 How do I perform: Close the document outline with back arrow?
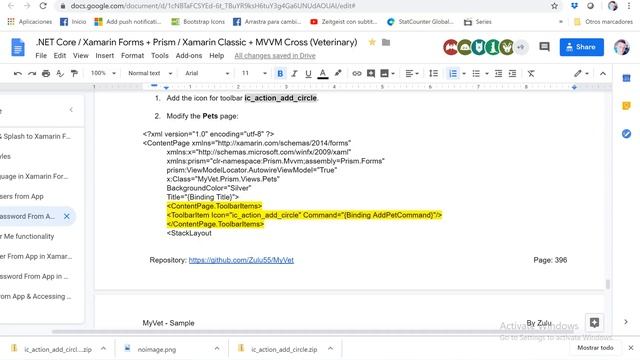coord(71,110)
